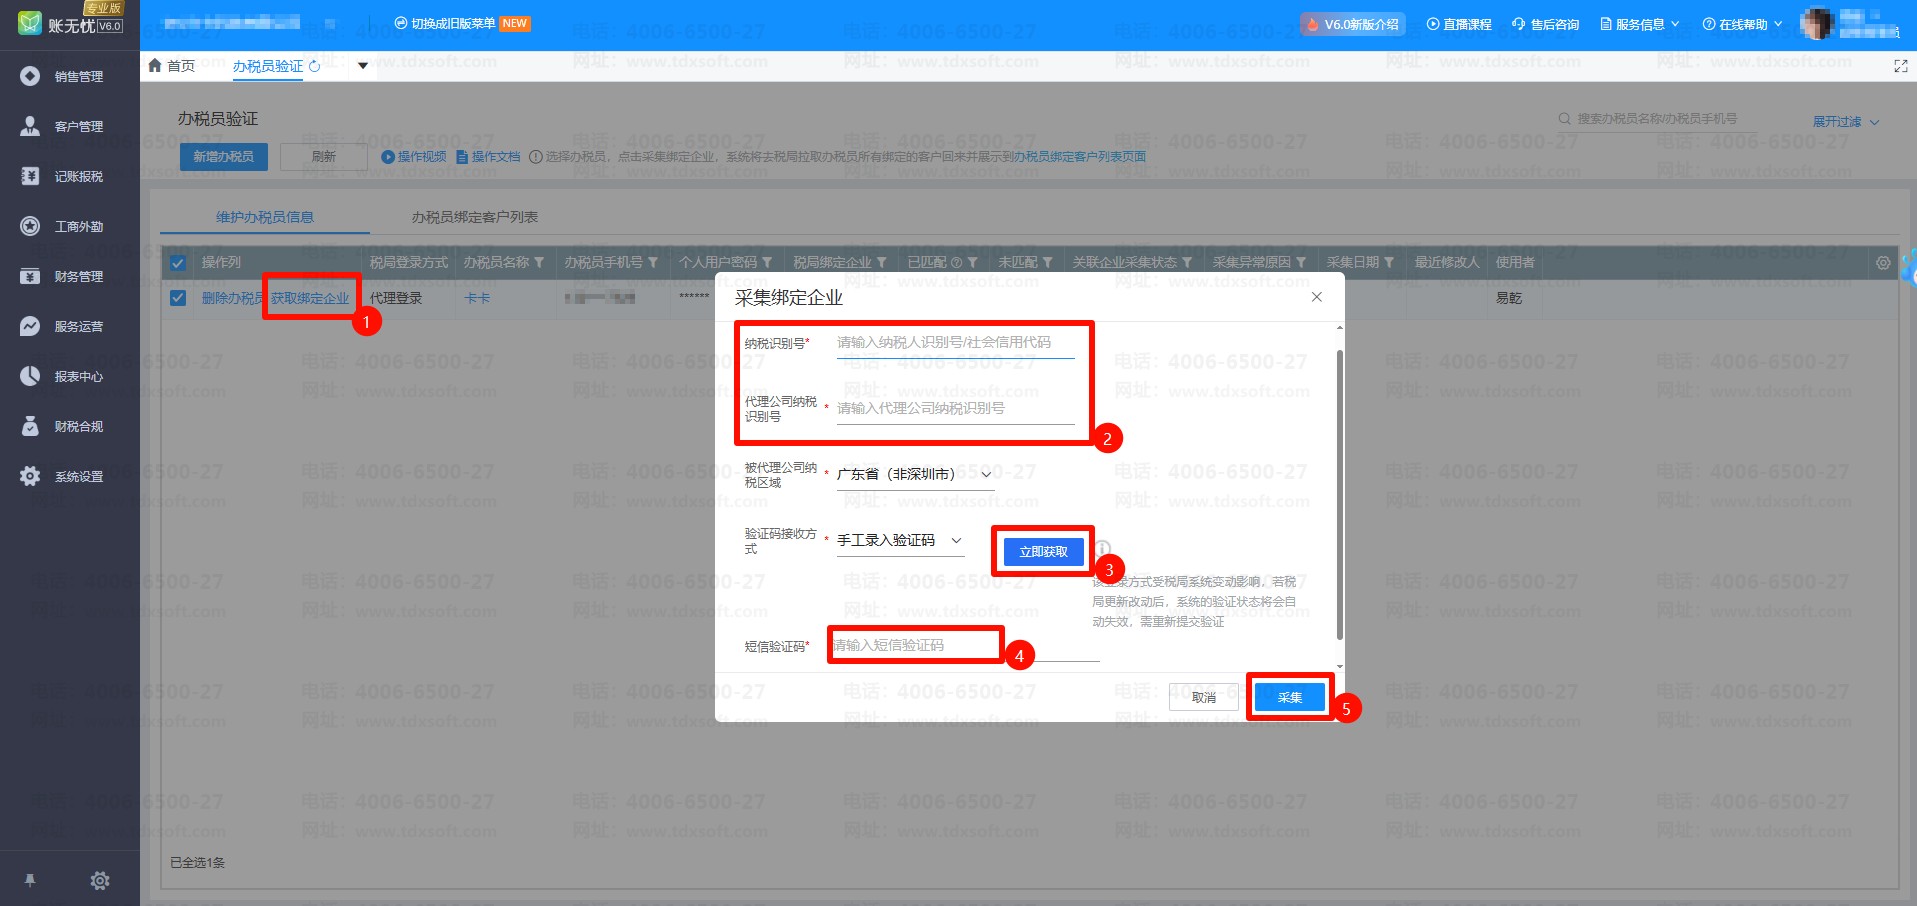Uncheck the first row checkbox
Screen dimensions: 1917x906
pyautogui.click(x=178, y=298)
